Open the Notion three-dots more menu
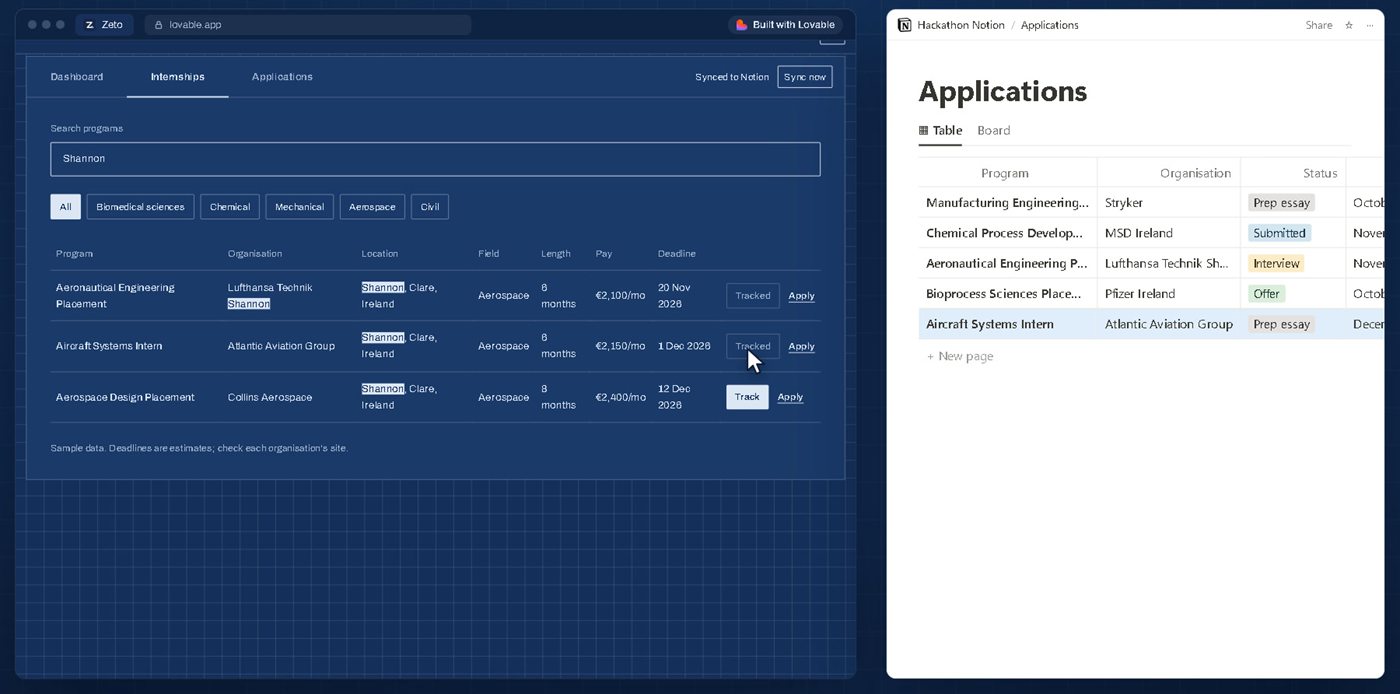 1372,25
